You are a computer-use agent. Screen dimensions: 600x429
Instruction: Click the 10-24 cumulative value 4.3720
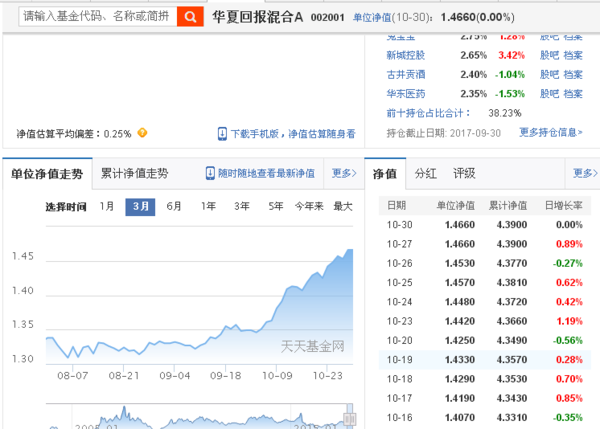tap(512, 302)
